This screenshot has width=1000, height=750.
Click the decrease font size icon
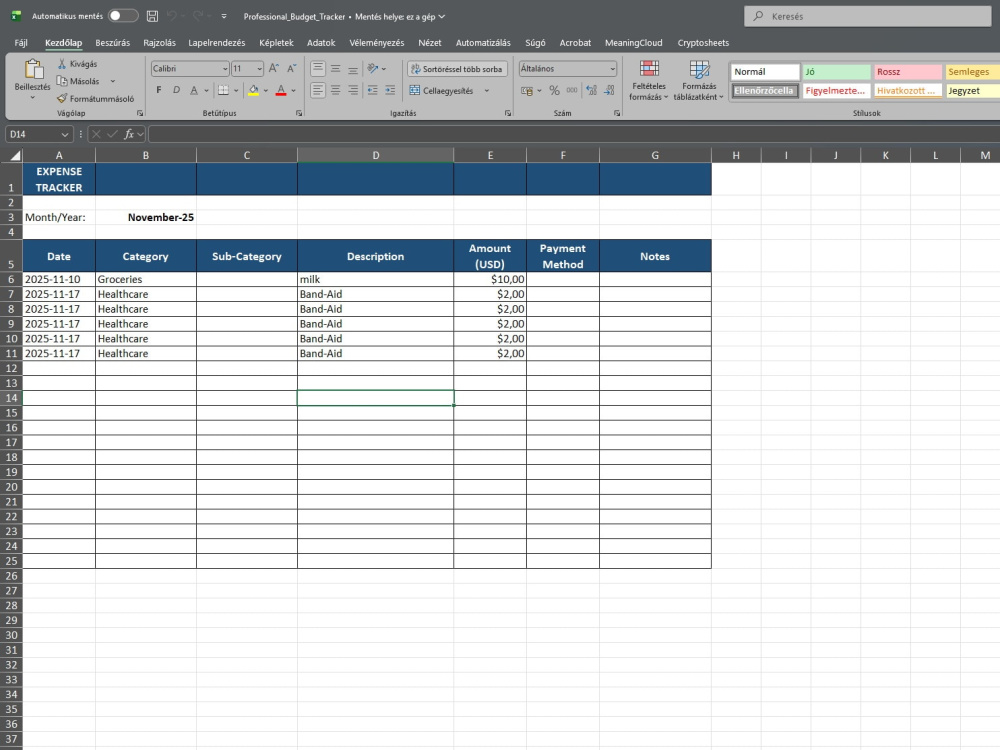coord(291,68)
